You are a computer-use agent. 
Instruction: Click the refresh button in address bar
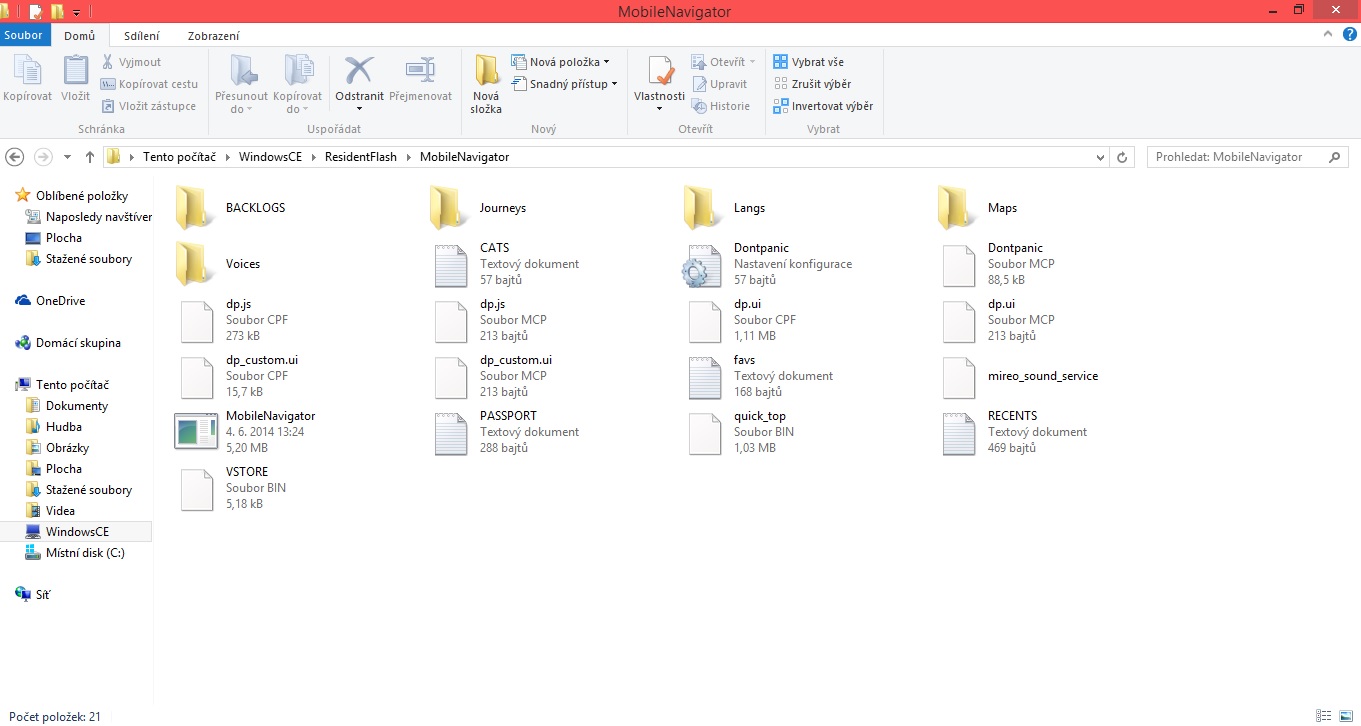1122,157
